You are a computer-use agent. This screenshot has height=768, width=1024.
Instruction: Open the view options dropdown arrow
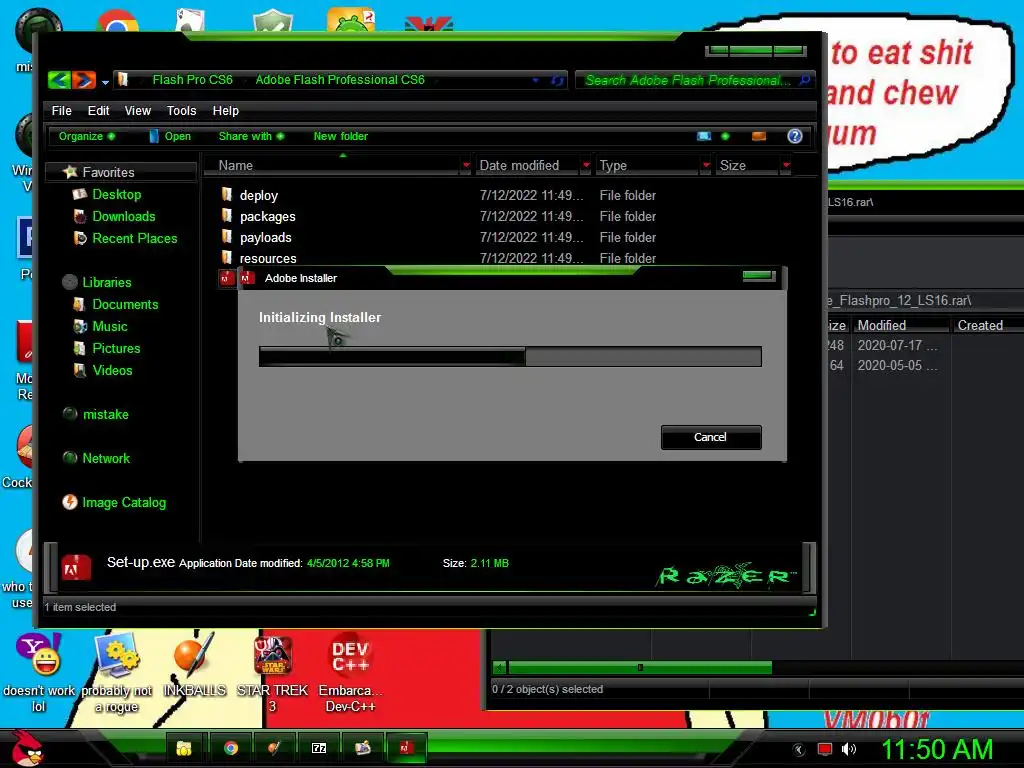pos(725,136)
